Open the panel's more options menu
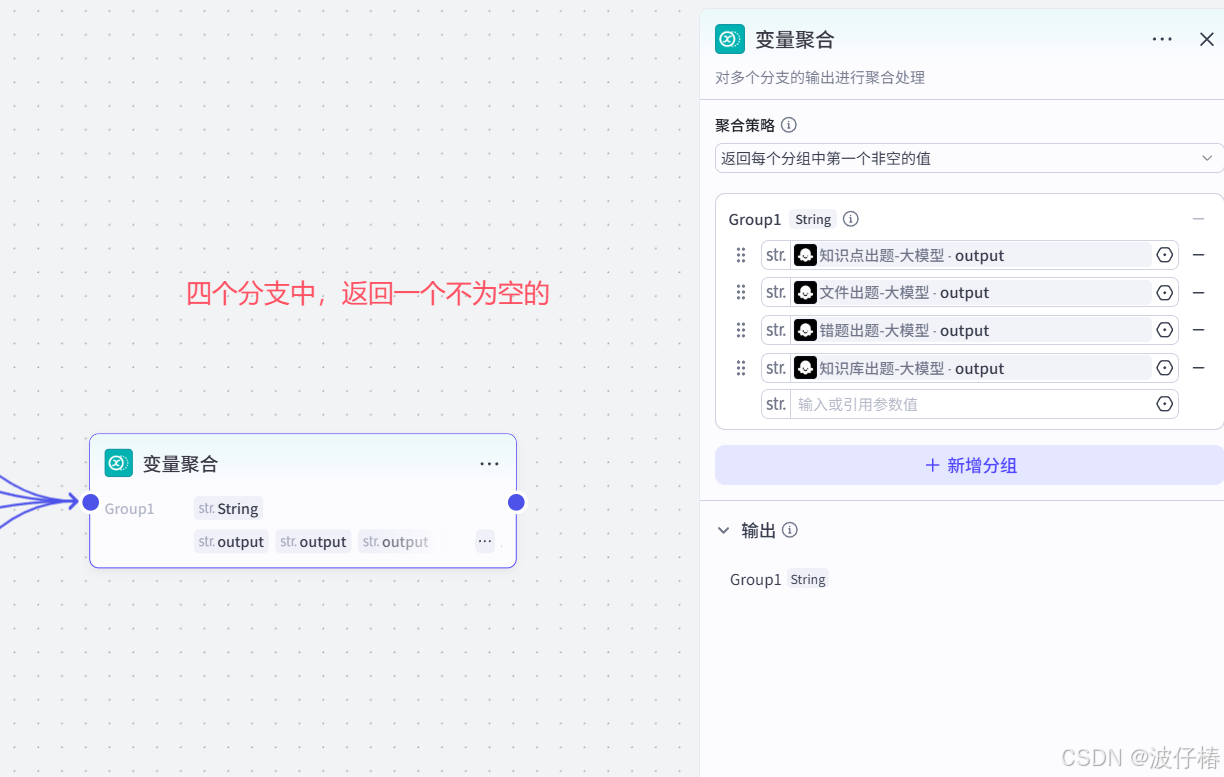Screen dimensions: 1224x777 tap(1162, 39)
